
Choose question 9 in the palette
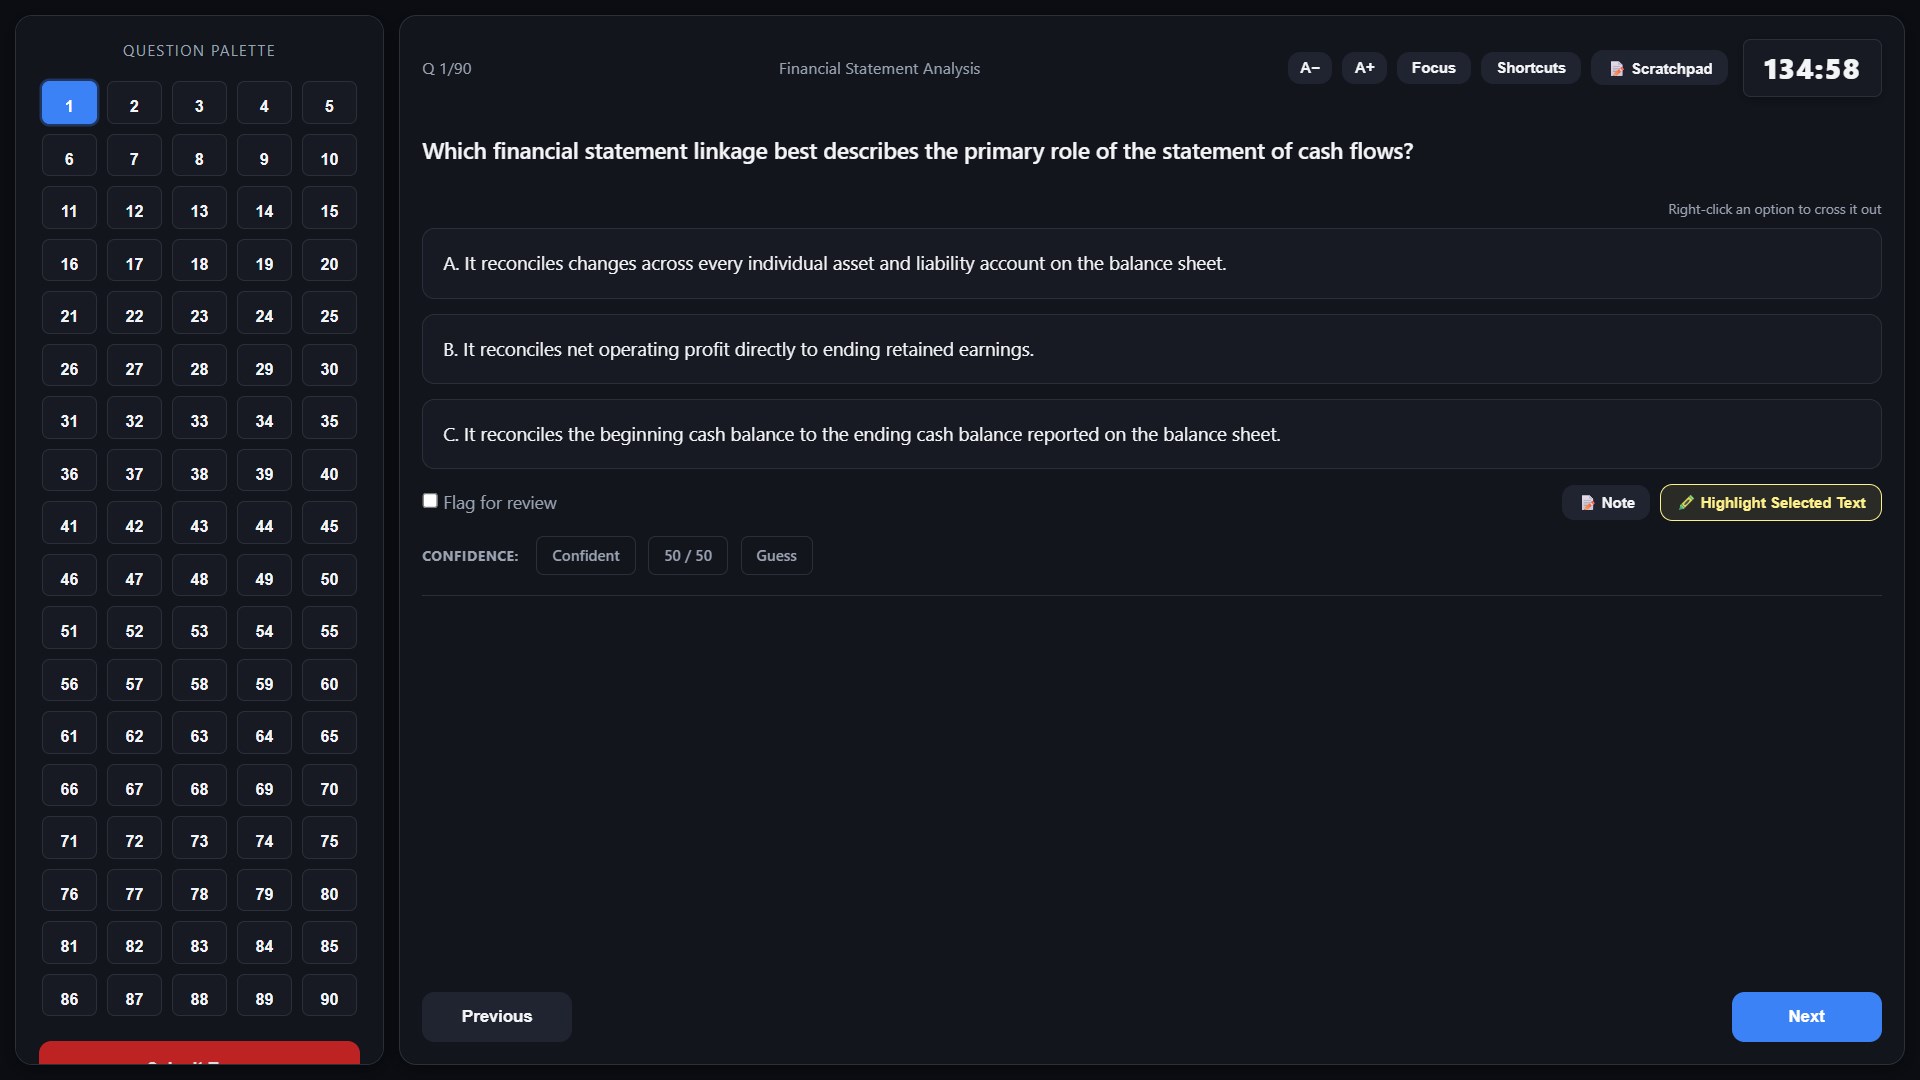(x=264, y=157)
